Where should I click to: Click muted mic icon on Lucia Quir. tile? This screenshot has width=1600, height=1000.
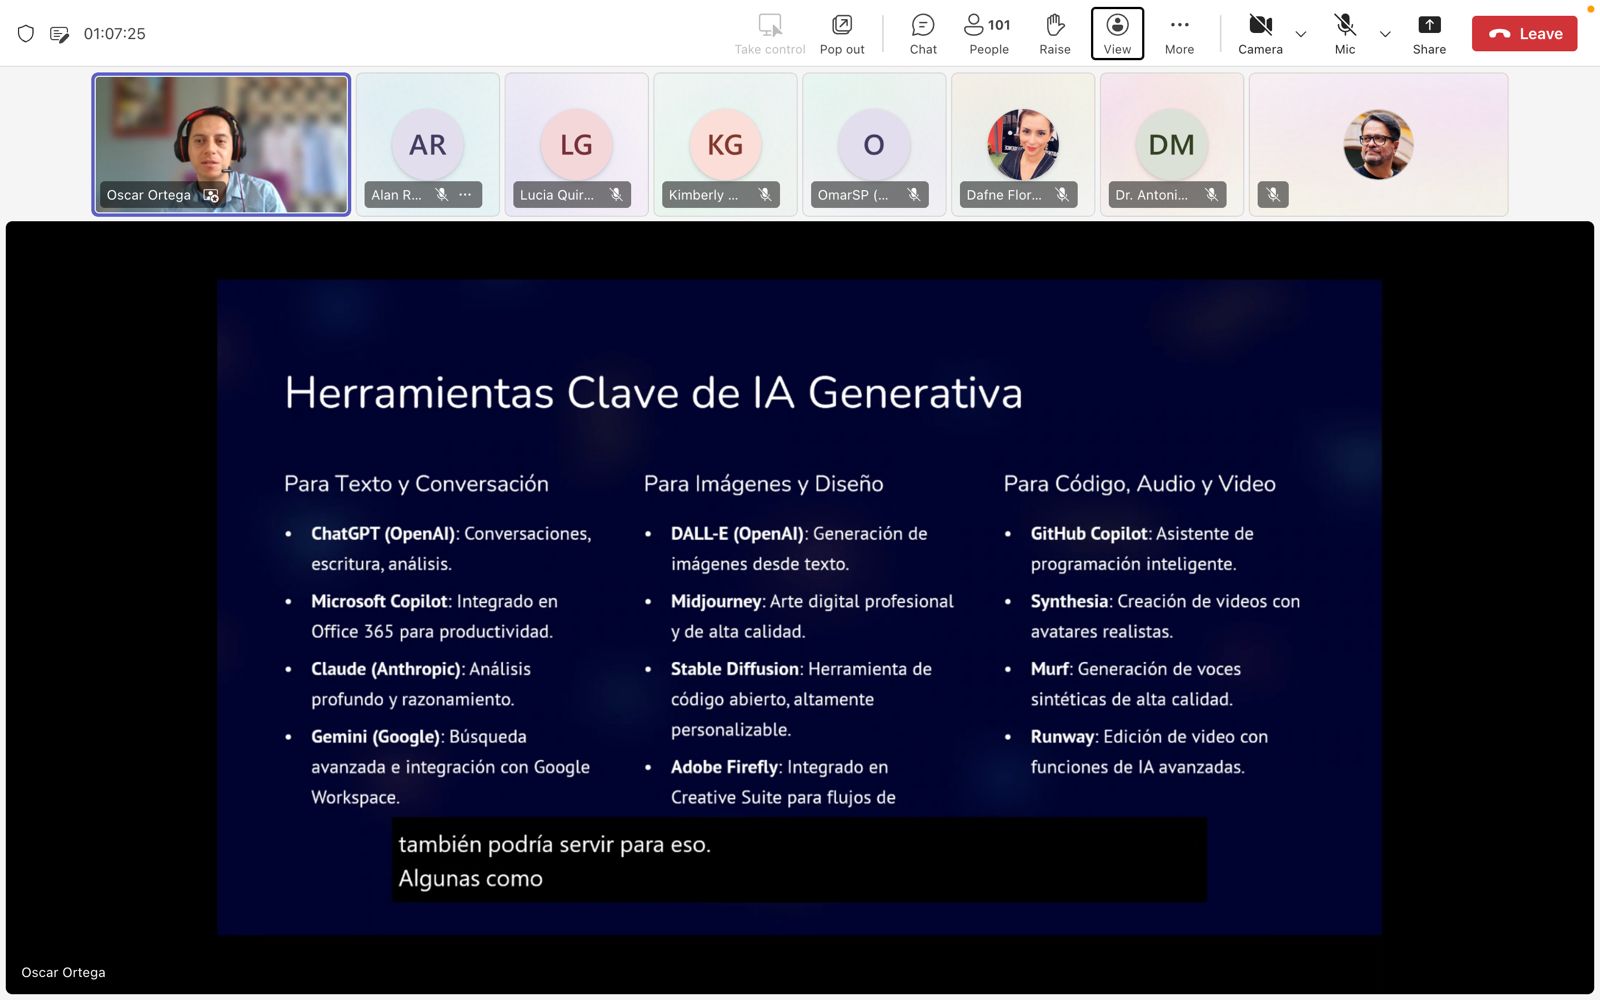click(616, 194)
